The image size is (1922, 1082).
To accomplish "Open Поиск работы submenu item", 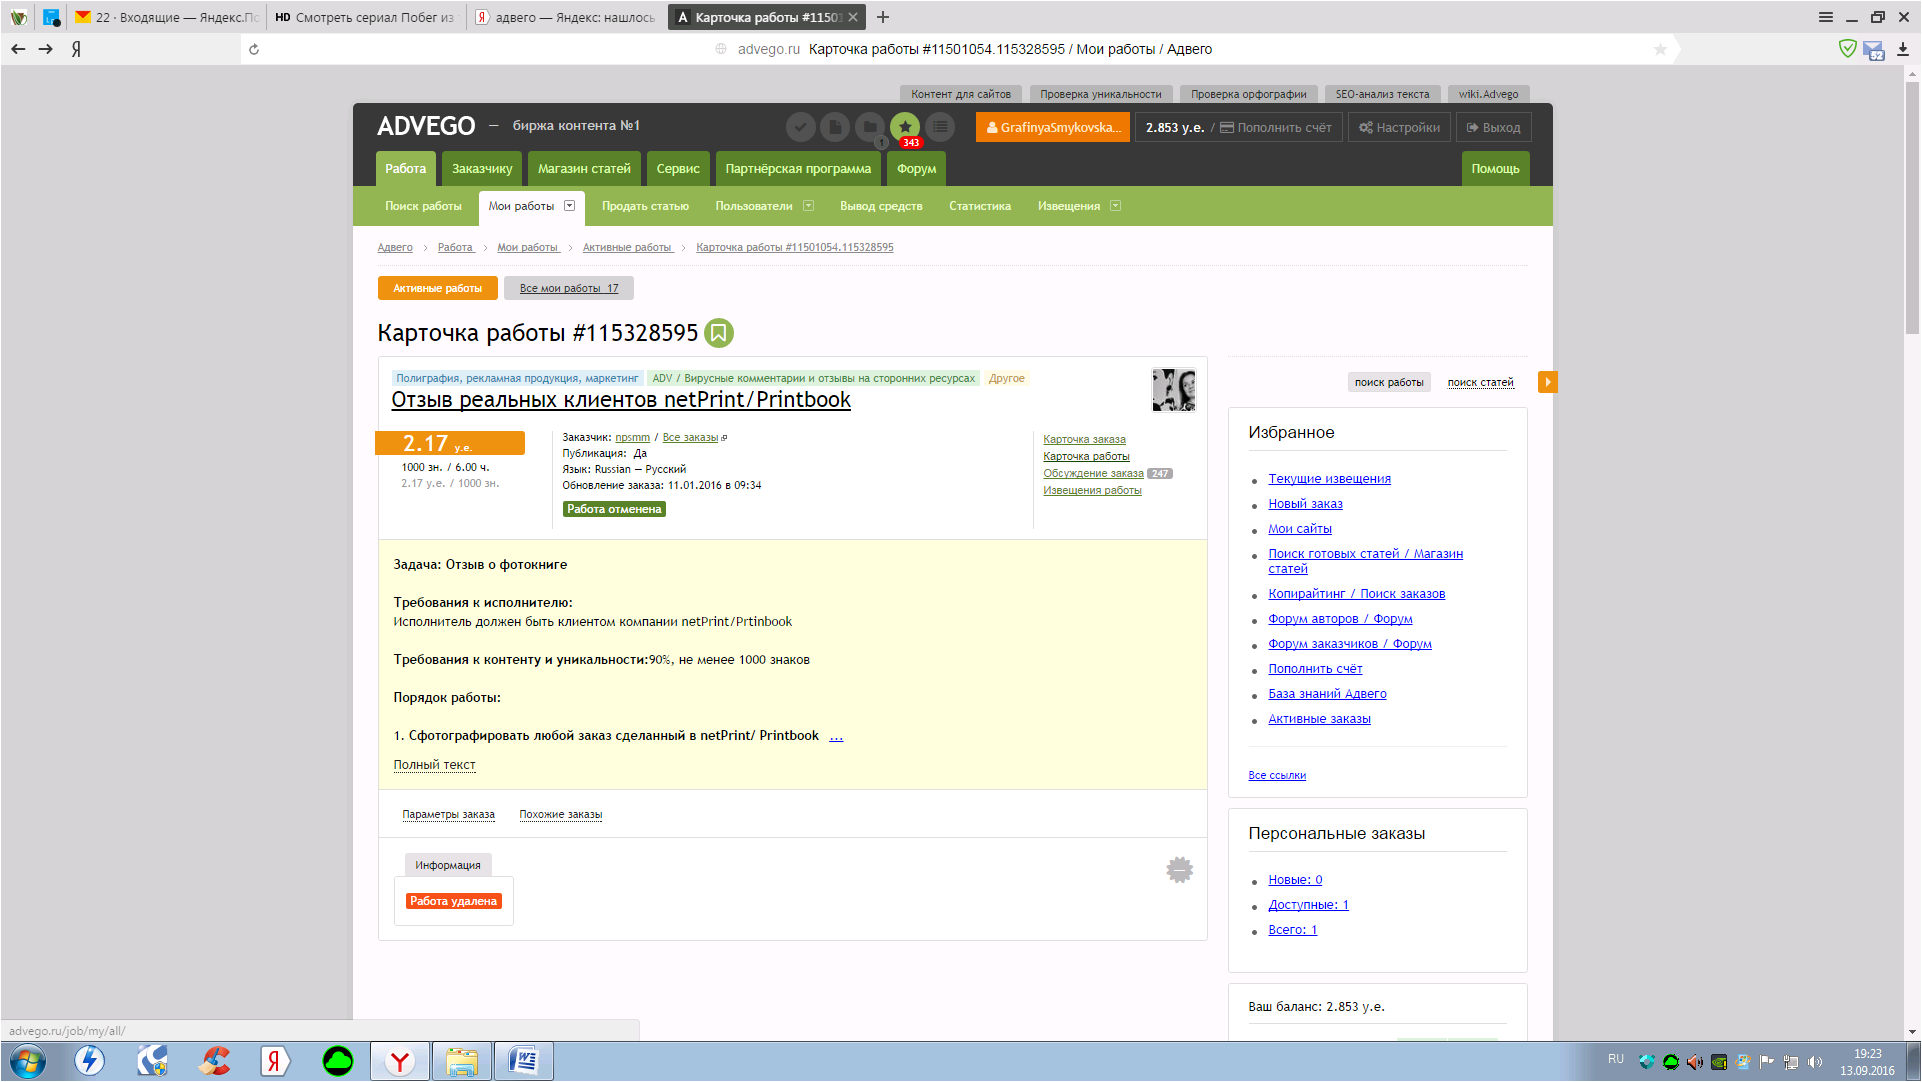I will (x=423, y=206).
